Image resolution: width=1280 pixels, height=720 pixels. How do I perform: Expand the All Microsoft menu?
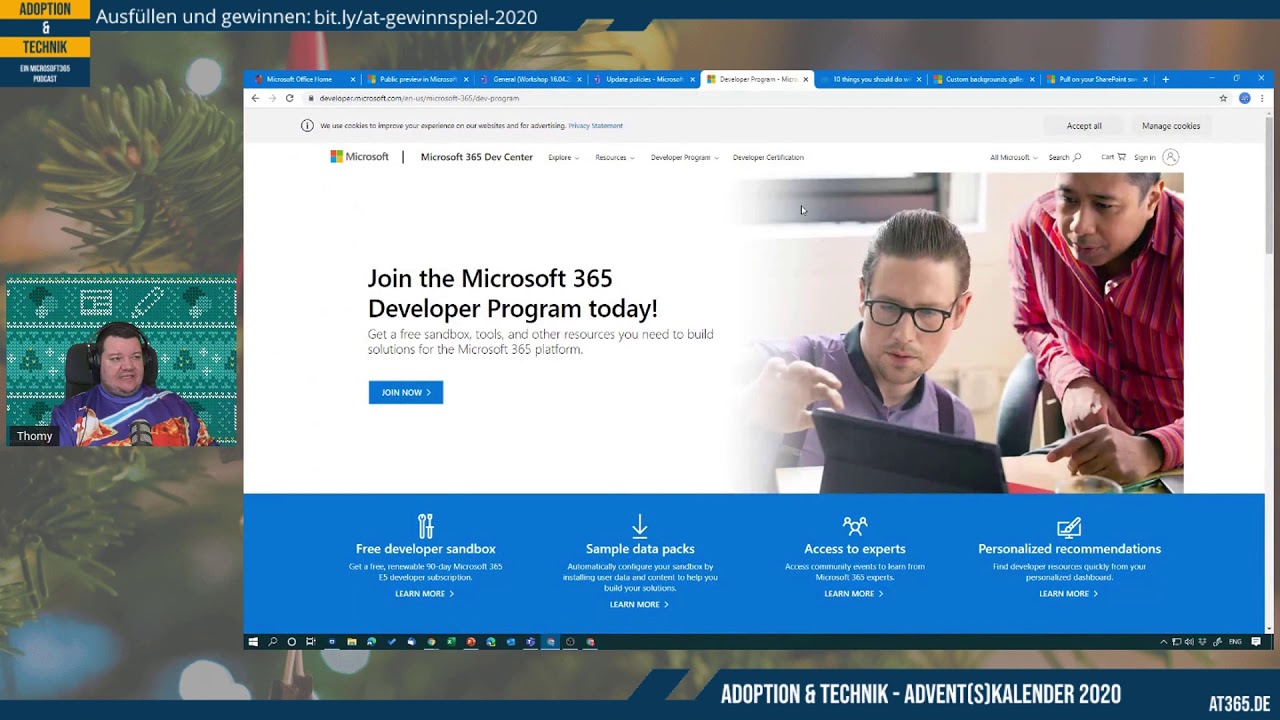(x=1013, y=157)
